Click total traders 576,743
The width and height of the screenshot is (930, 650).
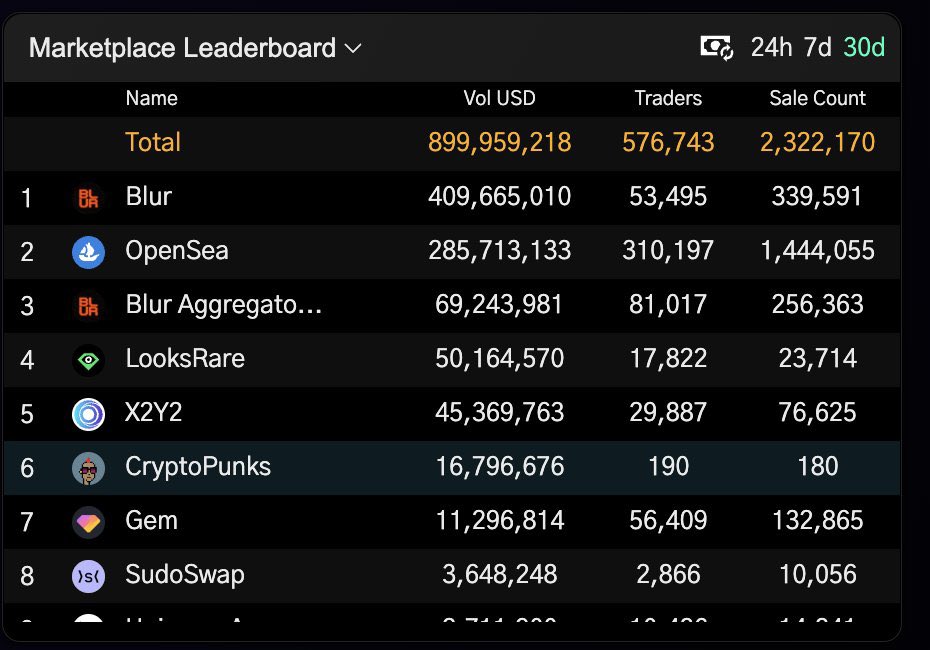point(668,142)
